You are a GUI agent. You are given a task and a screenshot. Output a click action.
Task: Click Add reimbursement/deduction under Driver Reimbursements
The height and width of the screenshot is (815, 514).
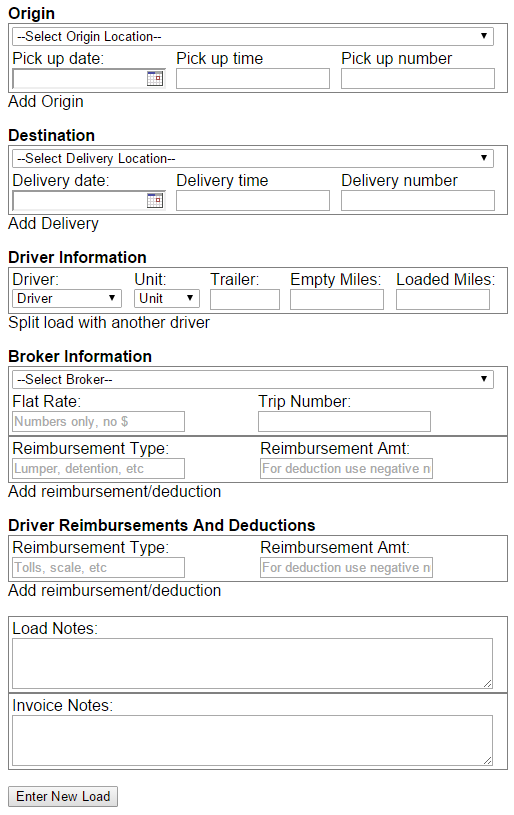pos(115,590)
